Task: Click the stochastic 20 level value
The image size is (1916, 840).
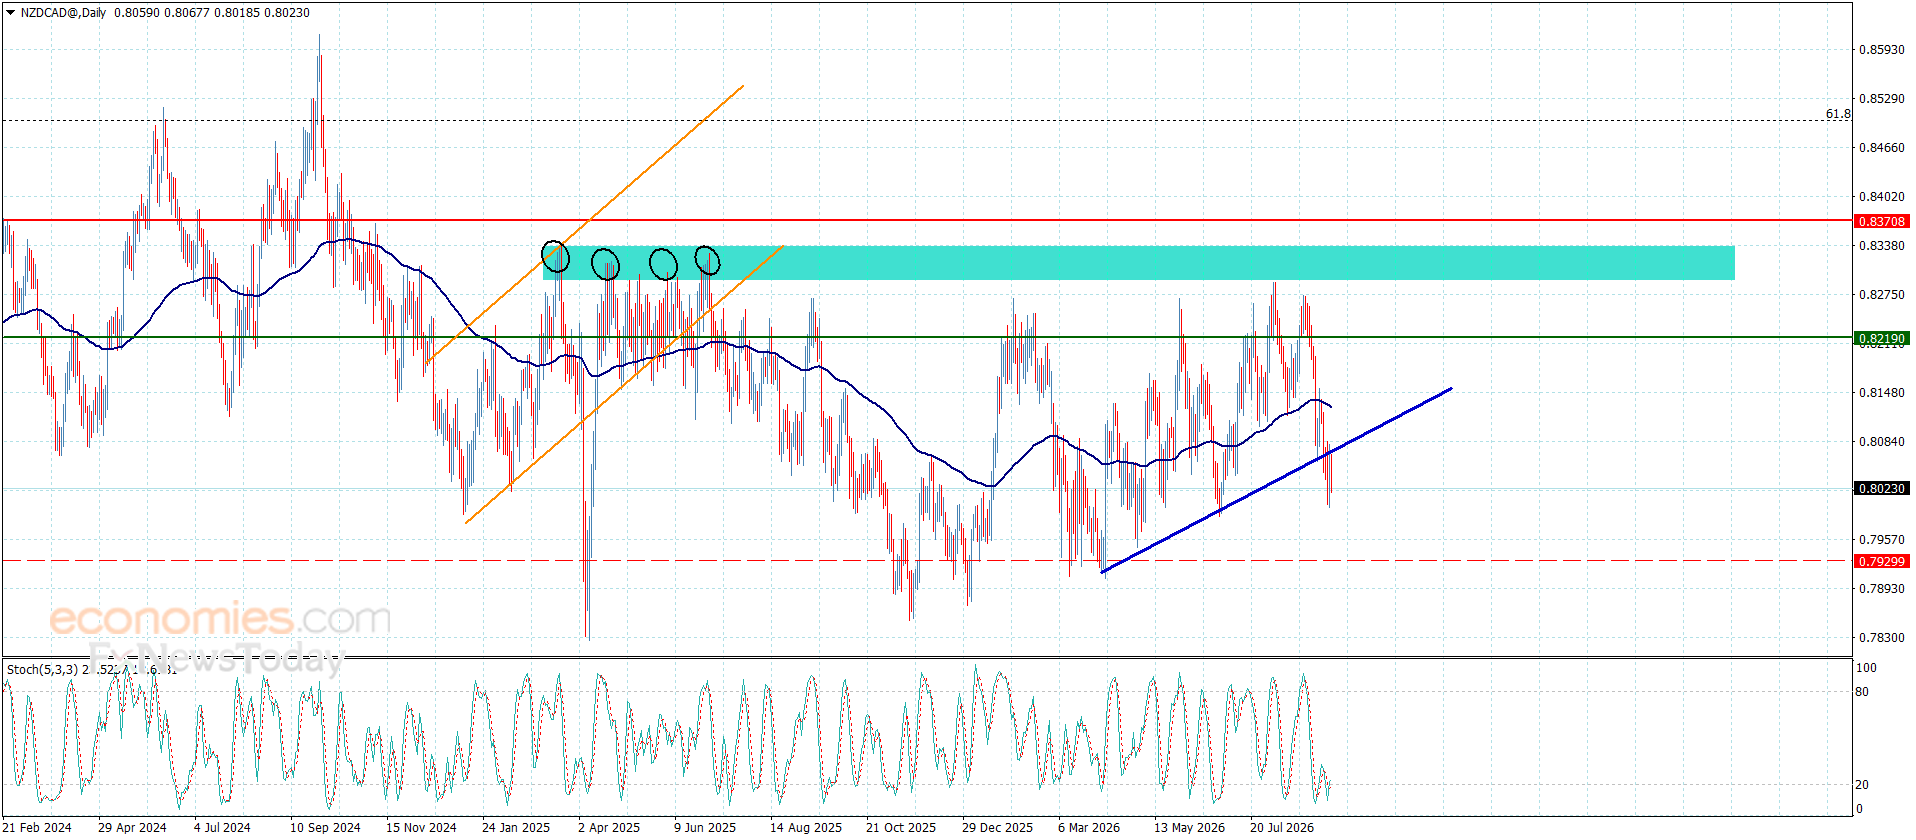Action: point(1862,784)
